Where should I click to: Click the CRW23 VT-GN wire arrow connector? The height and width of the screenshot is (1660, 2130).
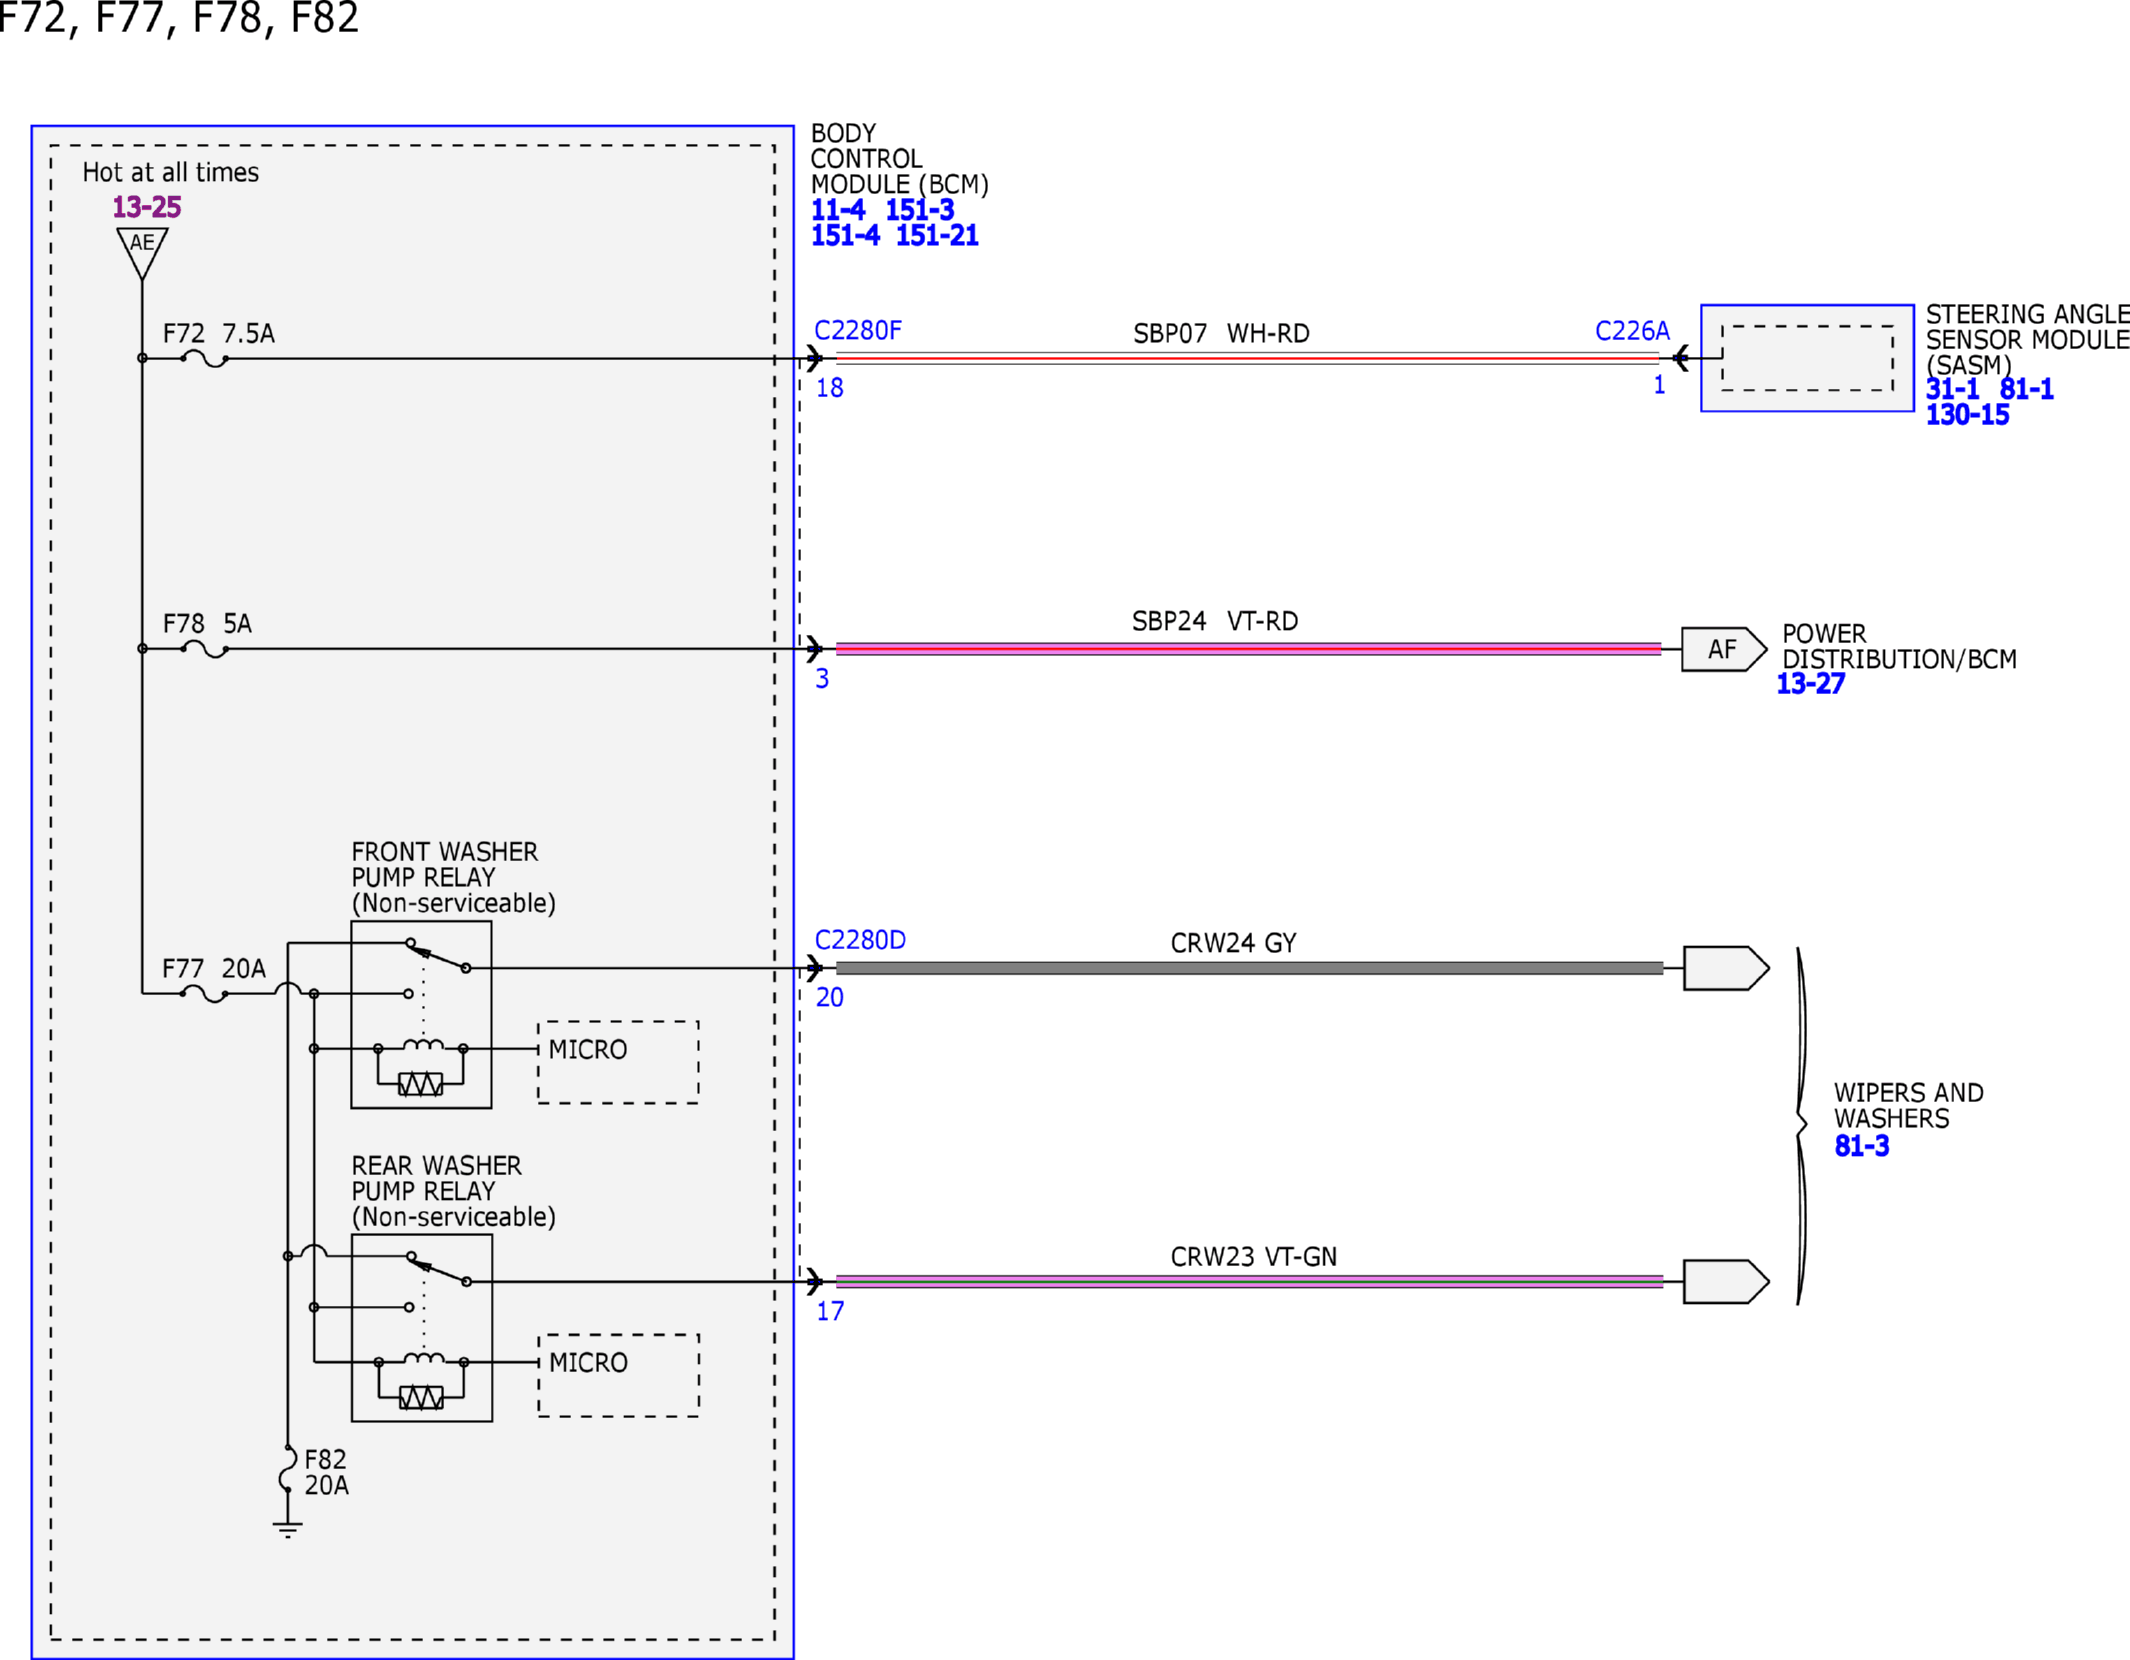(x=1726, y=1282)
